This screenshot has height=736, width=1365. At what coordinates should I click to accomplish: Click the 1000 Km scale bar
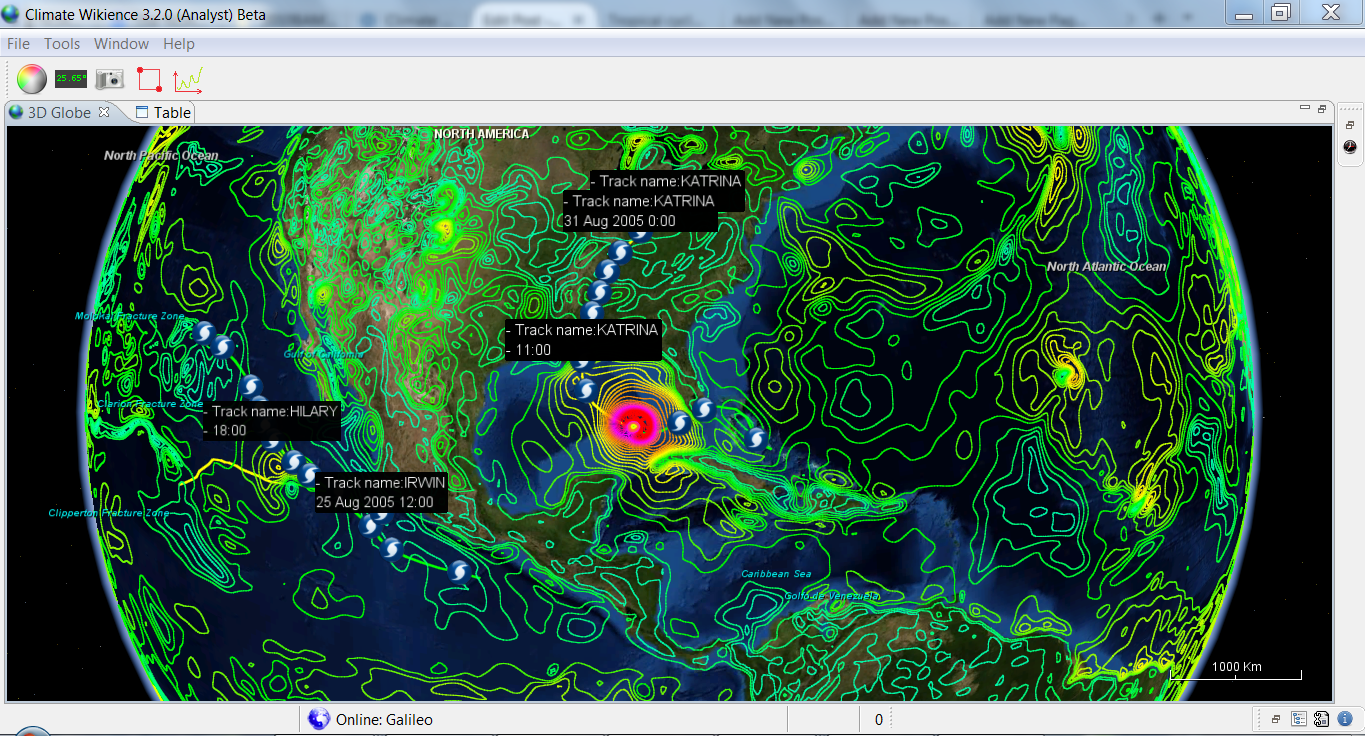[1236, 671]
